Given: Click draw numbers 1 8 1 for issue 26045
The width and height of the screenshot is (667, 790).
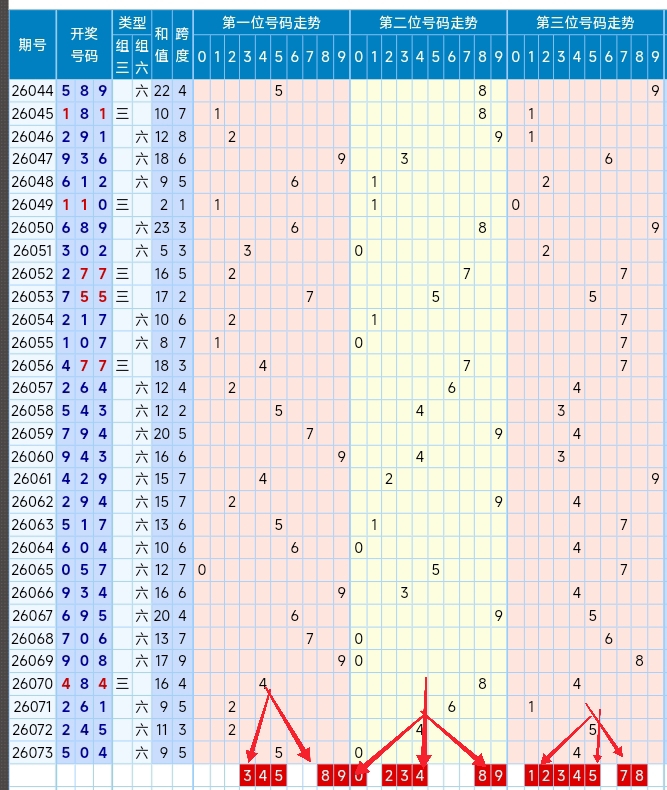Looking at the screenshot, I should (x=84, y=113).
